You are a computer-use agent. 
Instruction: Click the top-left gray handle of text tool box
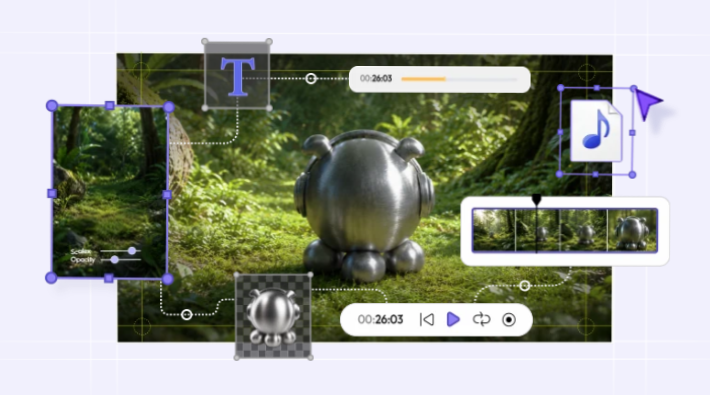[205, 42]
